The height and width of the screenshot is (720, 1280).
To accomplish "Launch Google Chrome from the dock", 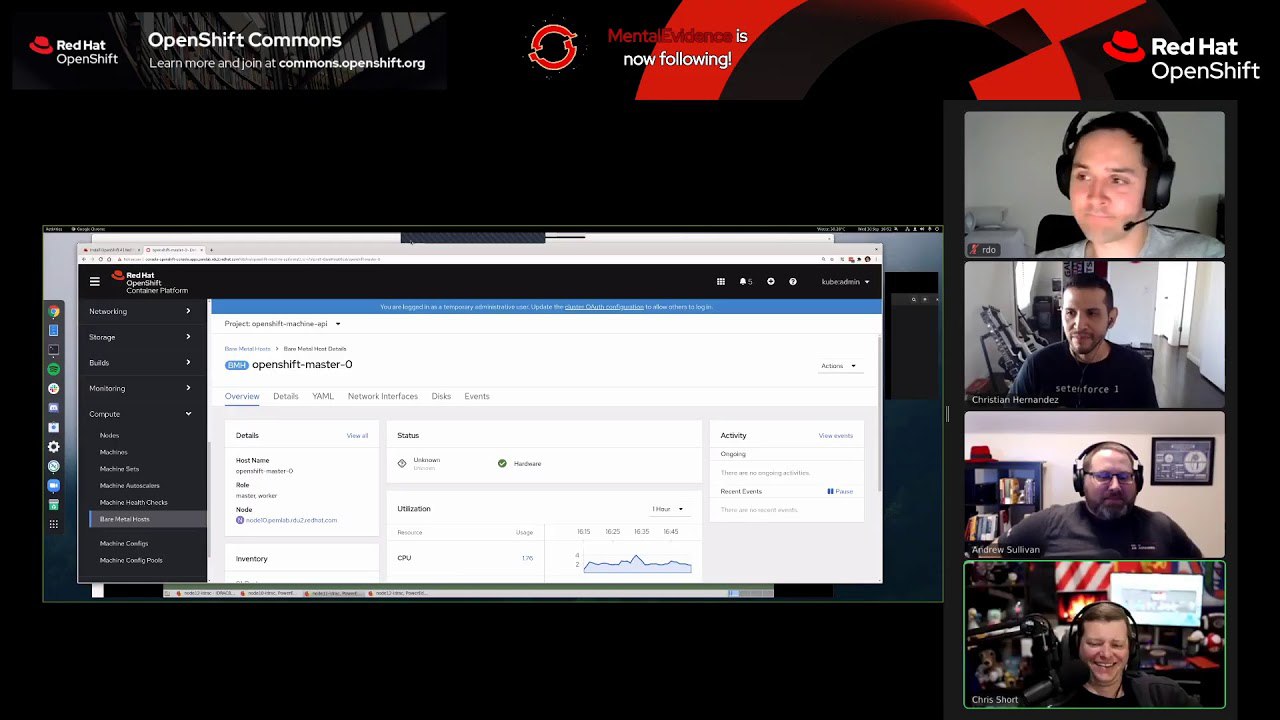I will (54, 311).
